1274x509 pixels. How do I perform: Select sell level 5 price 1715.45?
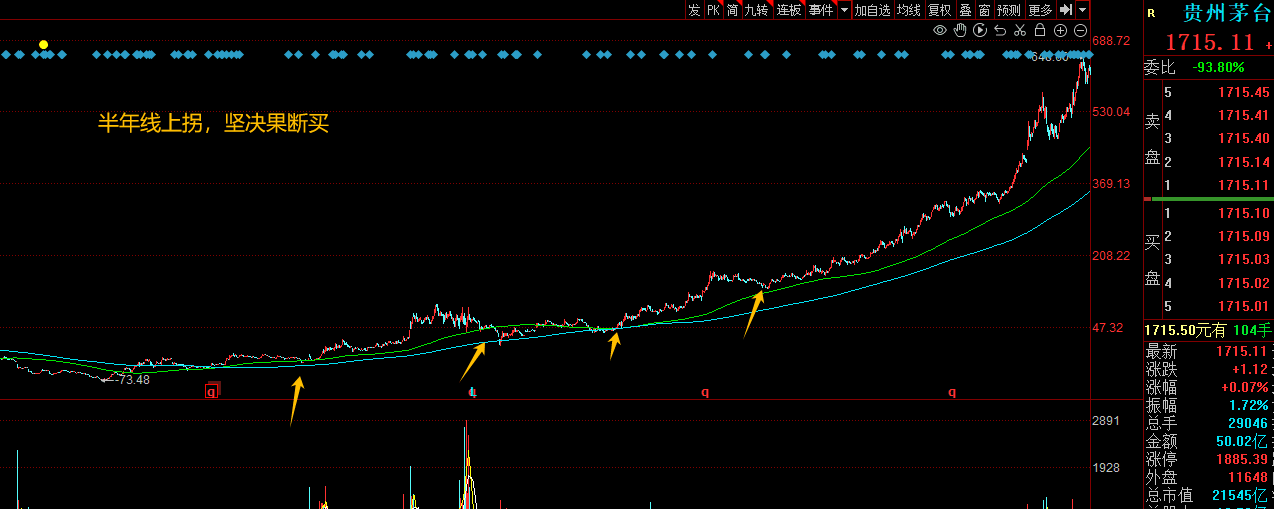(x=1243, y=92)
